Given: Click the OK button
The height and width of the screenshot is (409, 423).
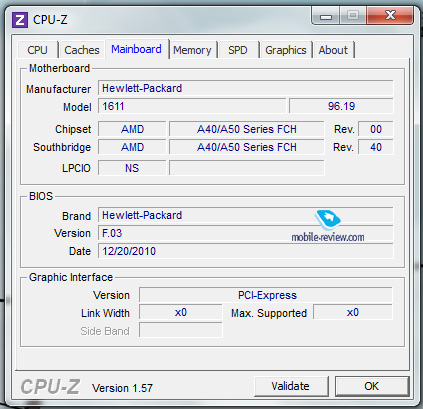Looking at the screenshot, I should (x=372, y=386).
